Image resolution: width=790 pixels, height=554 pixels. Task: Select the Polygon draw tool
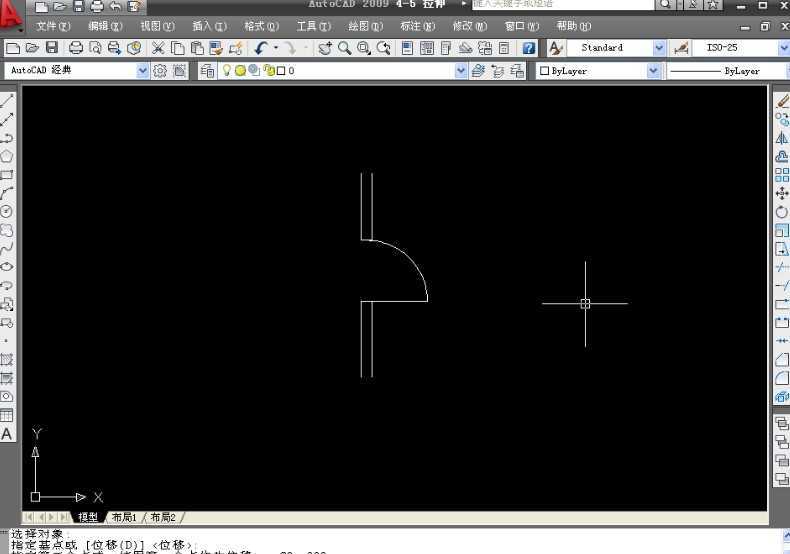(7, 156)
